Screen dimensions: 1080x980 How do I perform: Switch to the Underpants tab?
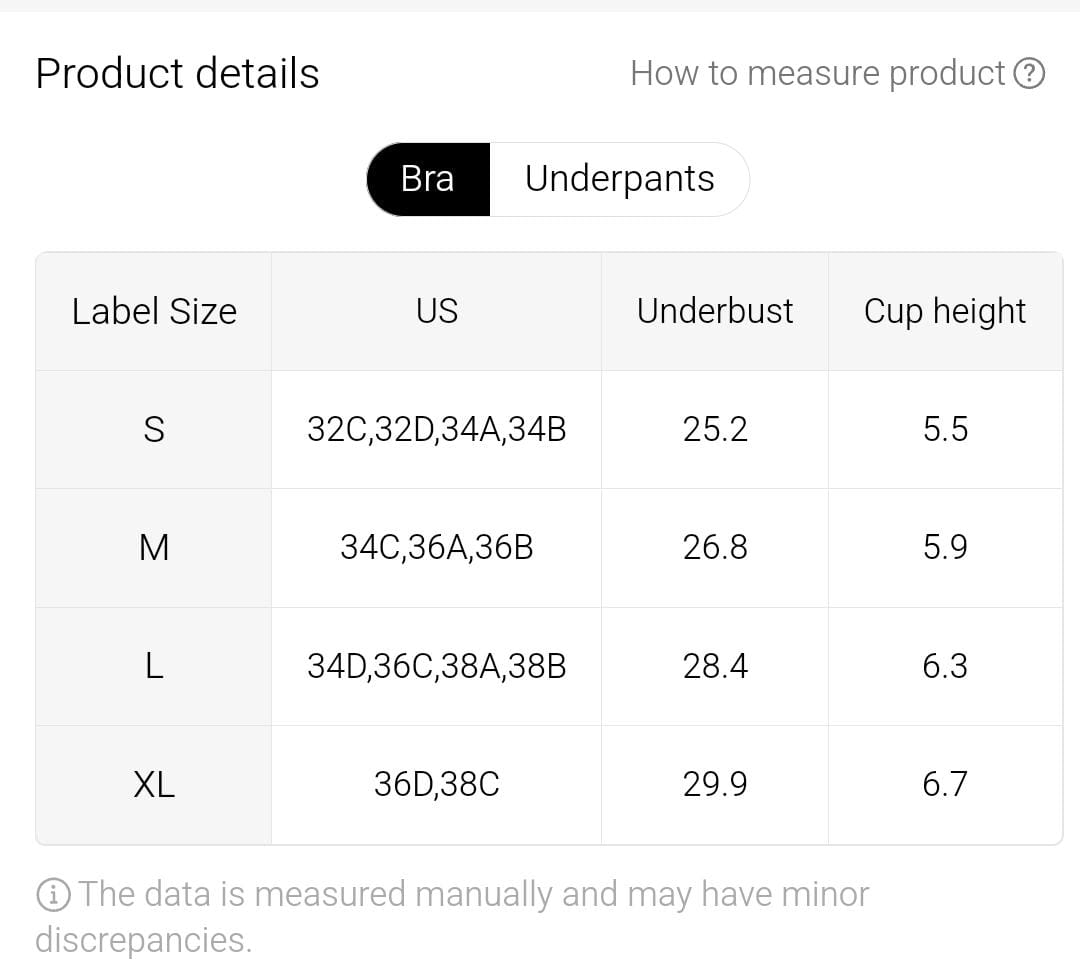(619, 179)
